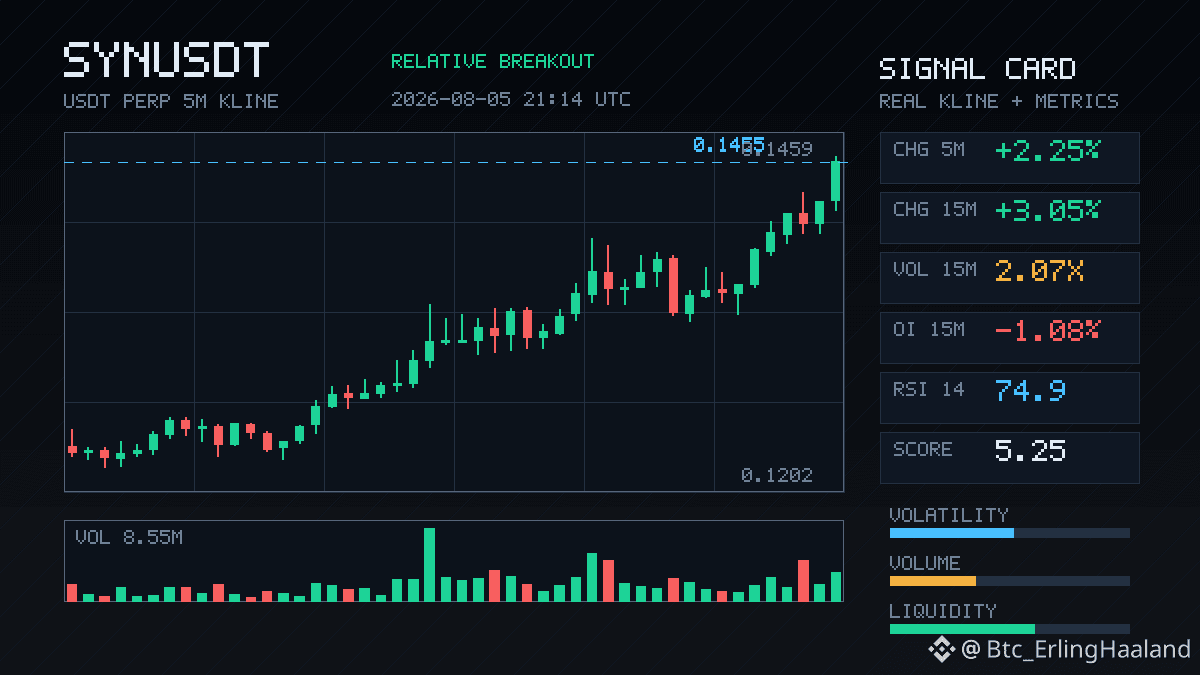Image resolution: width=1200 pixels, height=675 pixels.
Task: Click the CHG 15M label
Action: click(935, 210)
